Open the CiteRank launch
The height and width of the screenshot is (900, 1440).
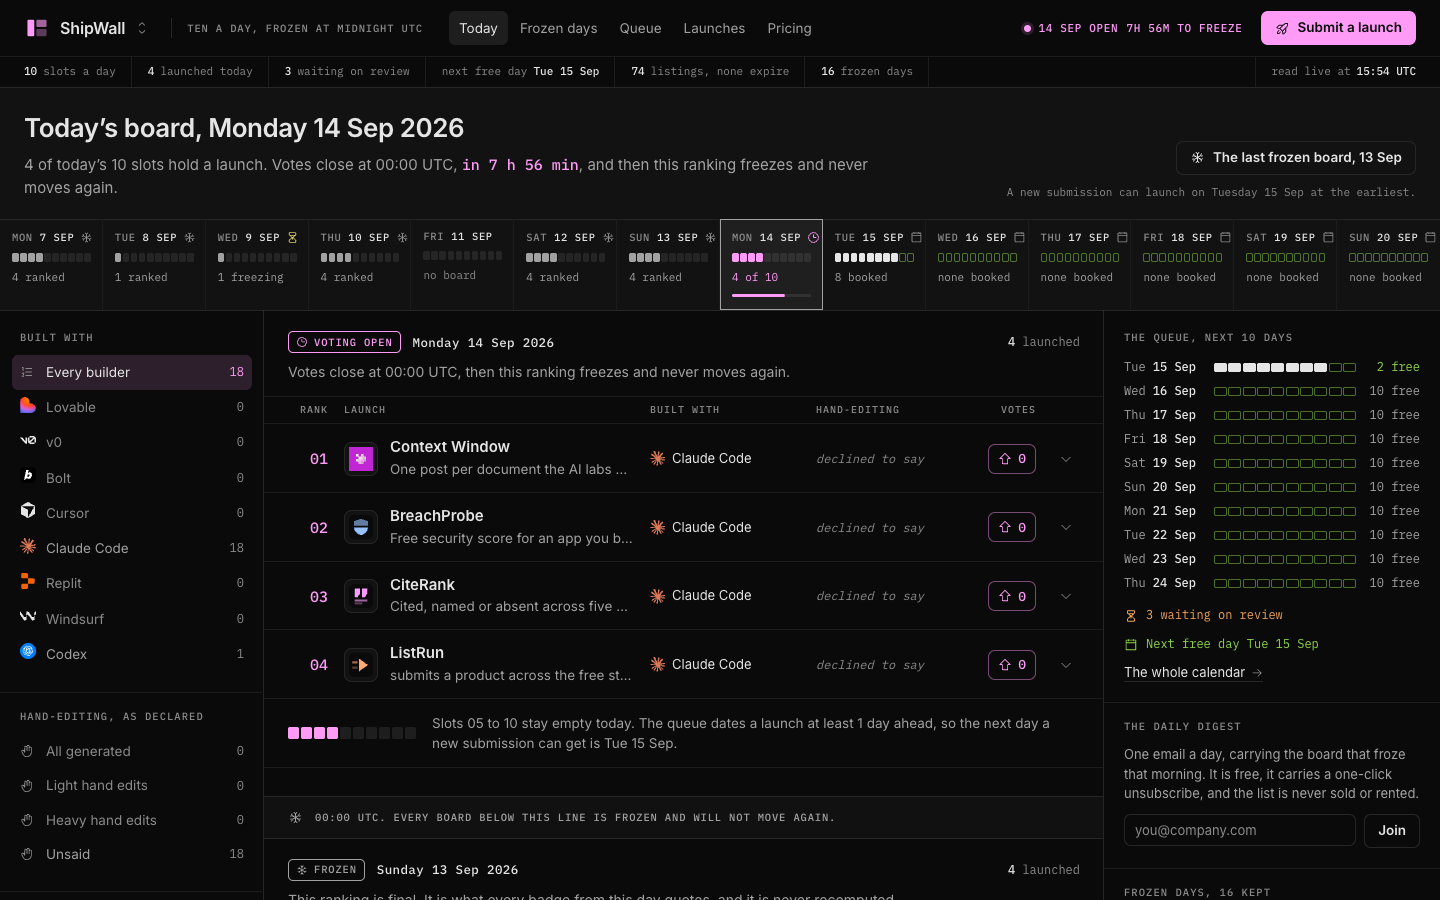(422, 585)
